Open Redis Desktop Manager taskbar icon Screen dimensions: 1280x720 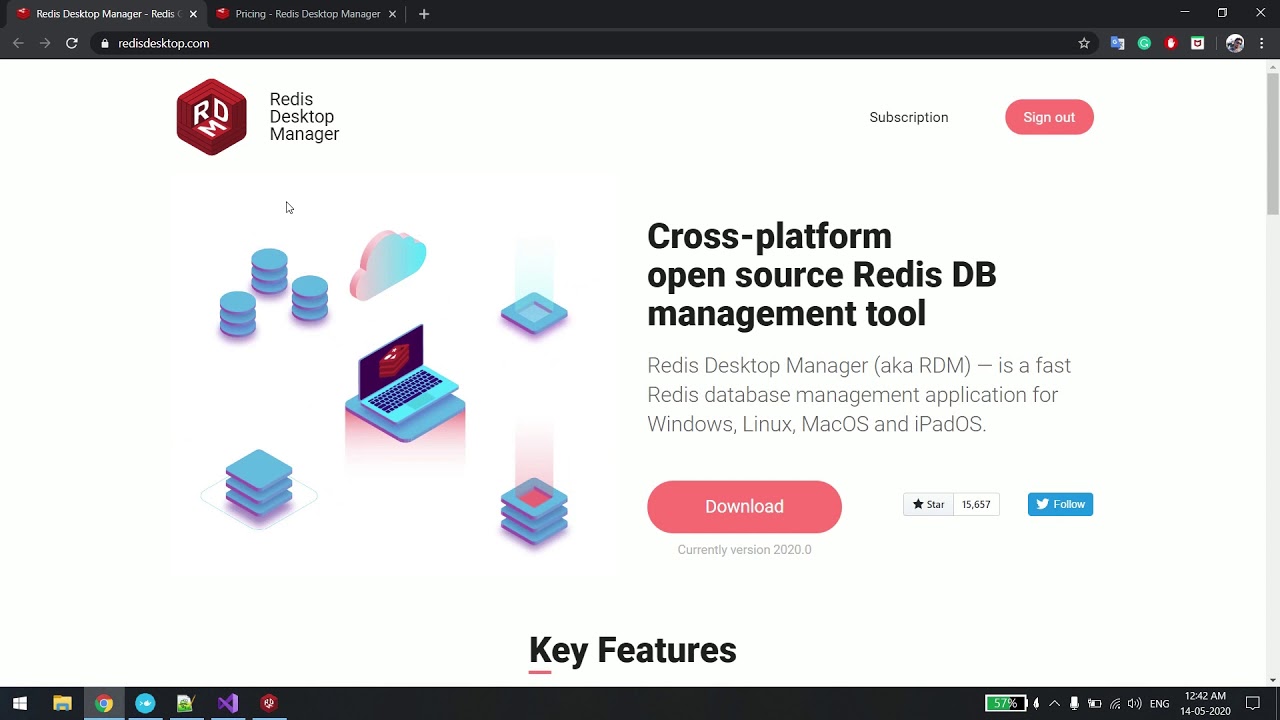(268, 704)
